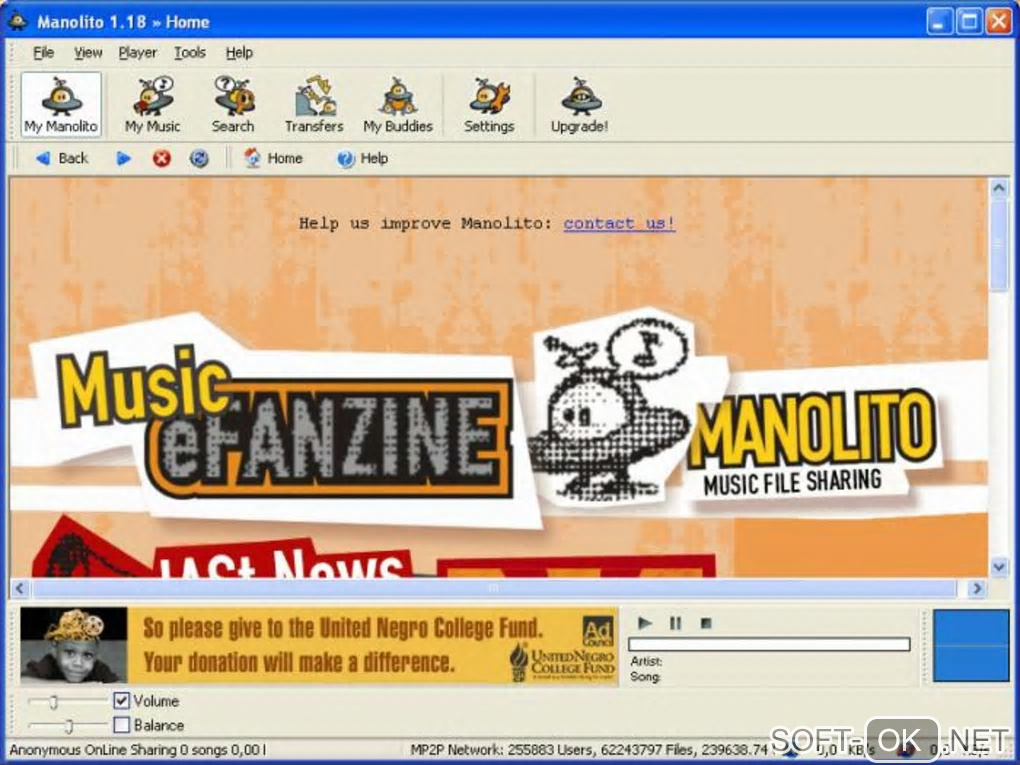Go Back using the blue arrow

pos(61,158)
